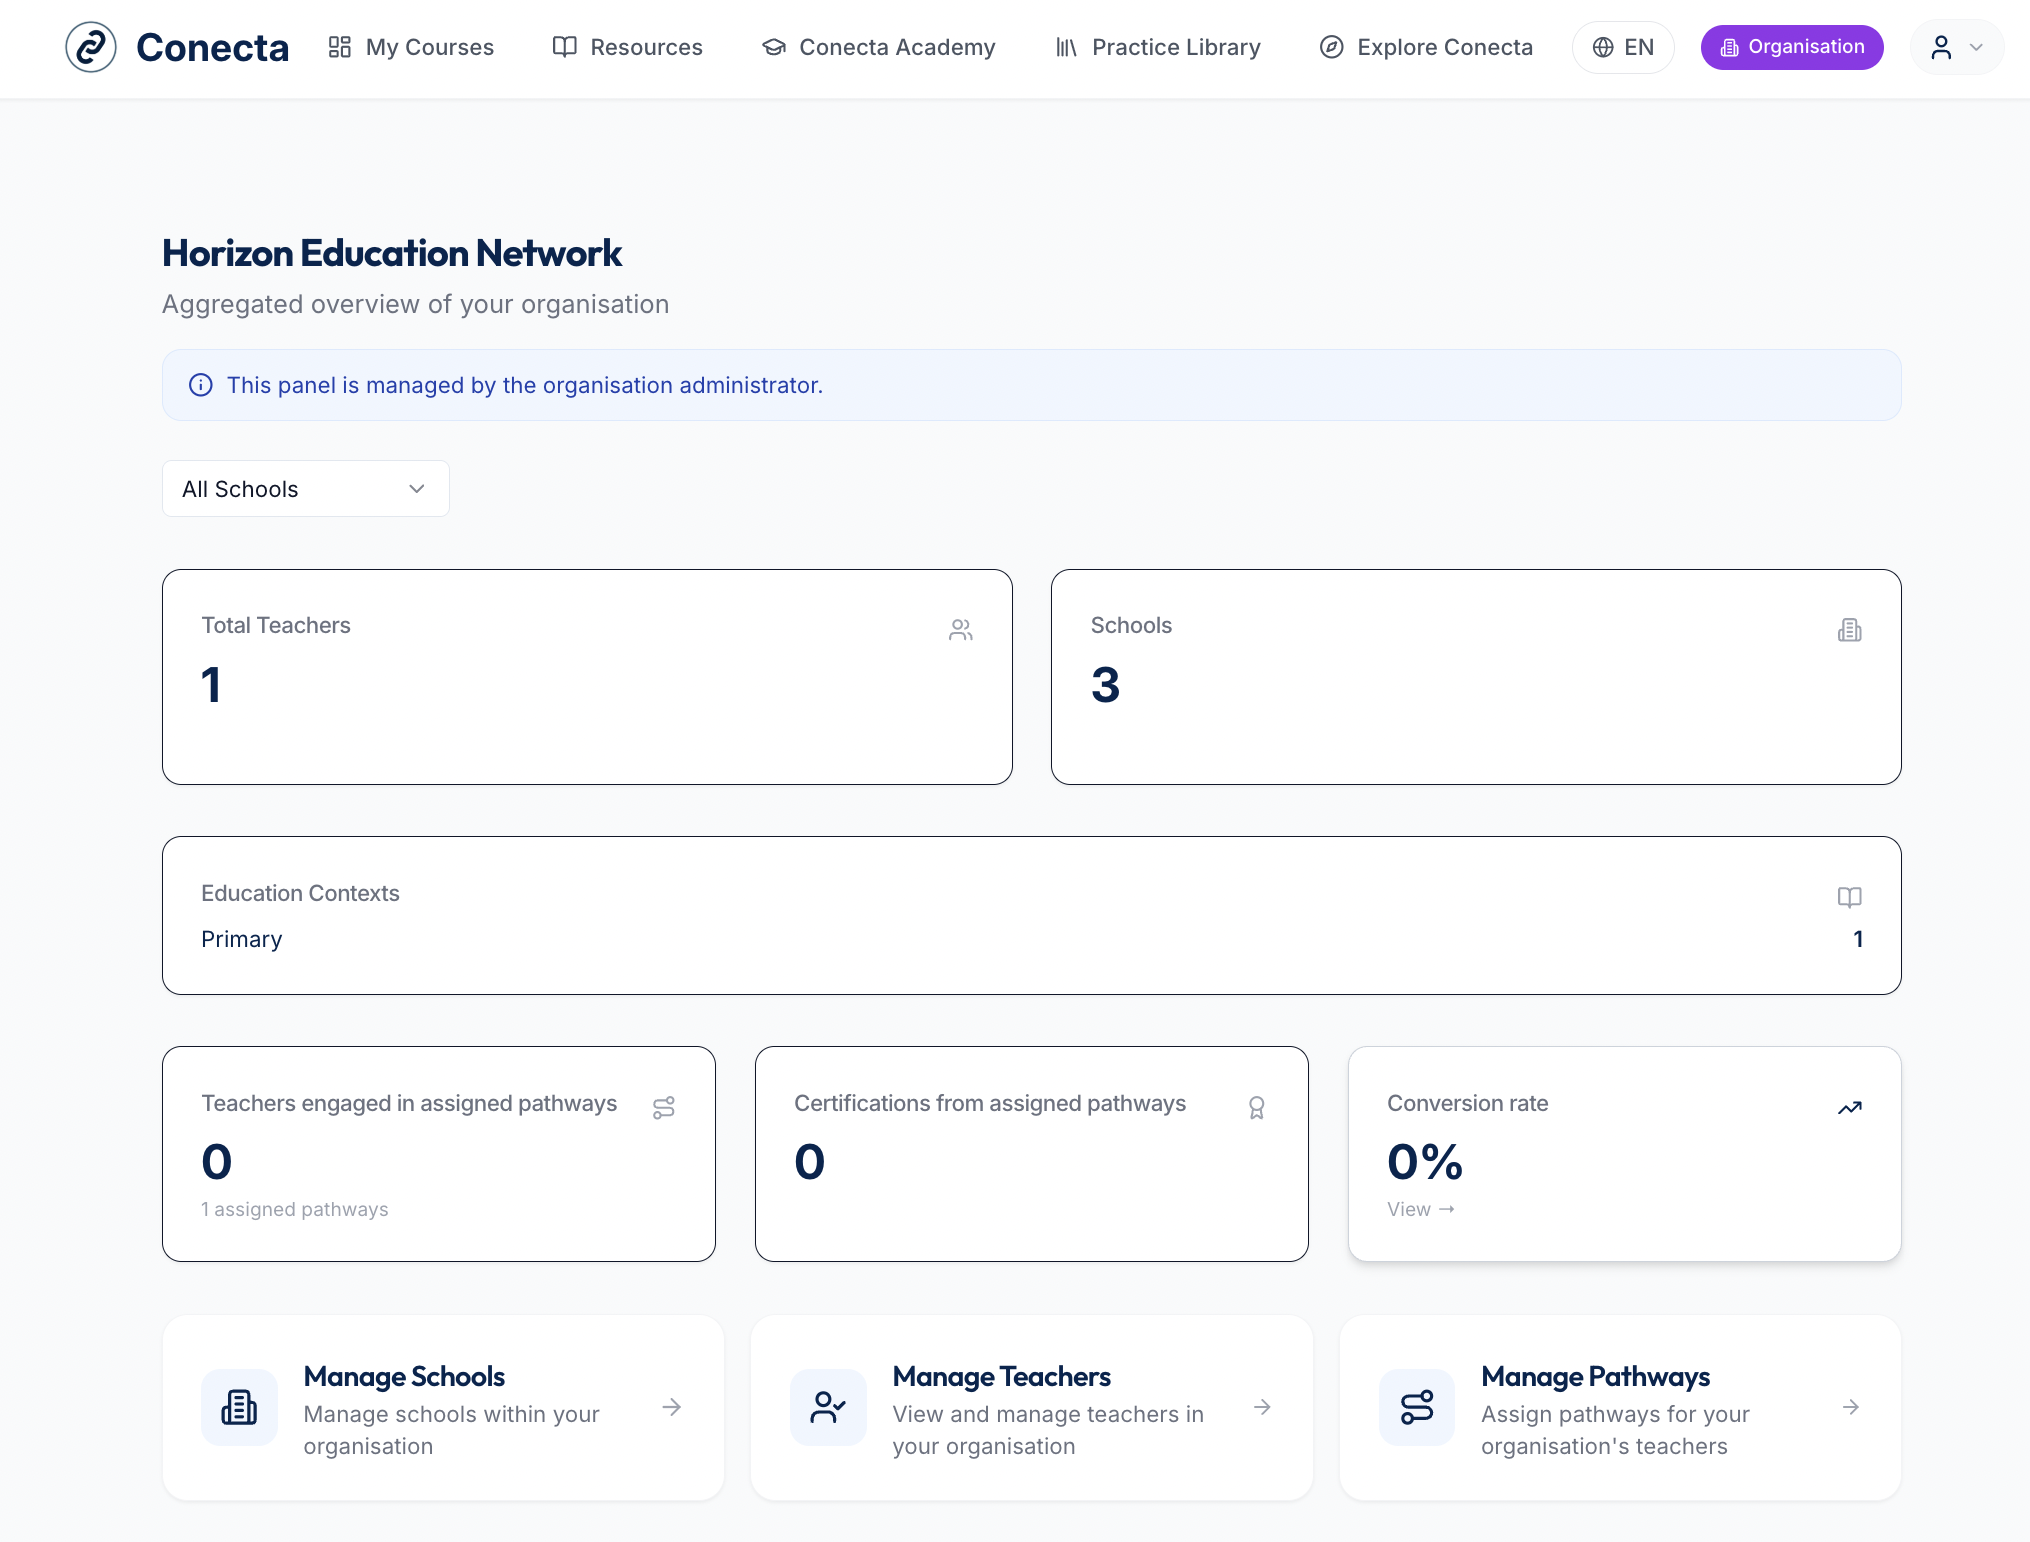Click the Schools card building icon
Screen dimensions: 2030x1542
pos(1849,630)
